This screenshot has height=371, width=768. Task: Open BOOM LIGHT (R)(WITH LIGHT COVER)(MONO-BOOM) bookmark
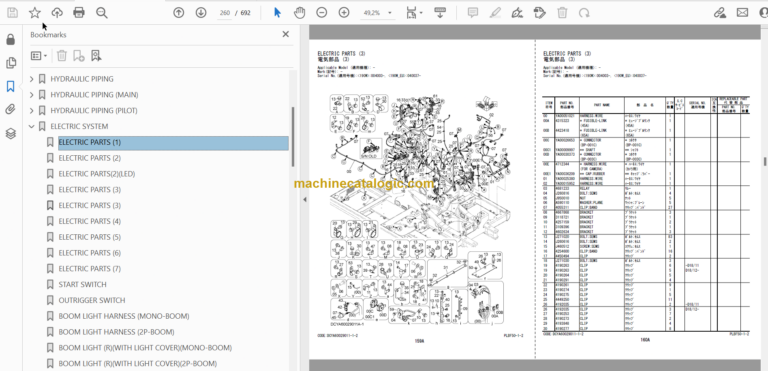pyautogui.click(x=145, y=348)
